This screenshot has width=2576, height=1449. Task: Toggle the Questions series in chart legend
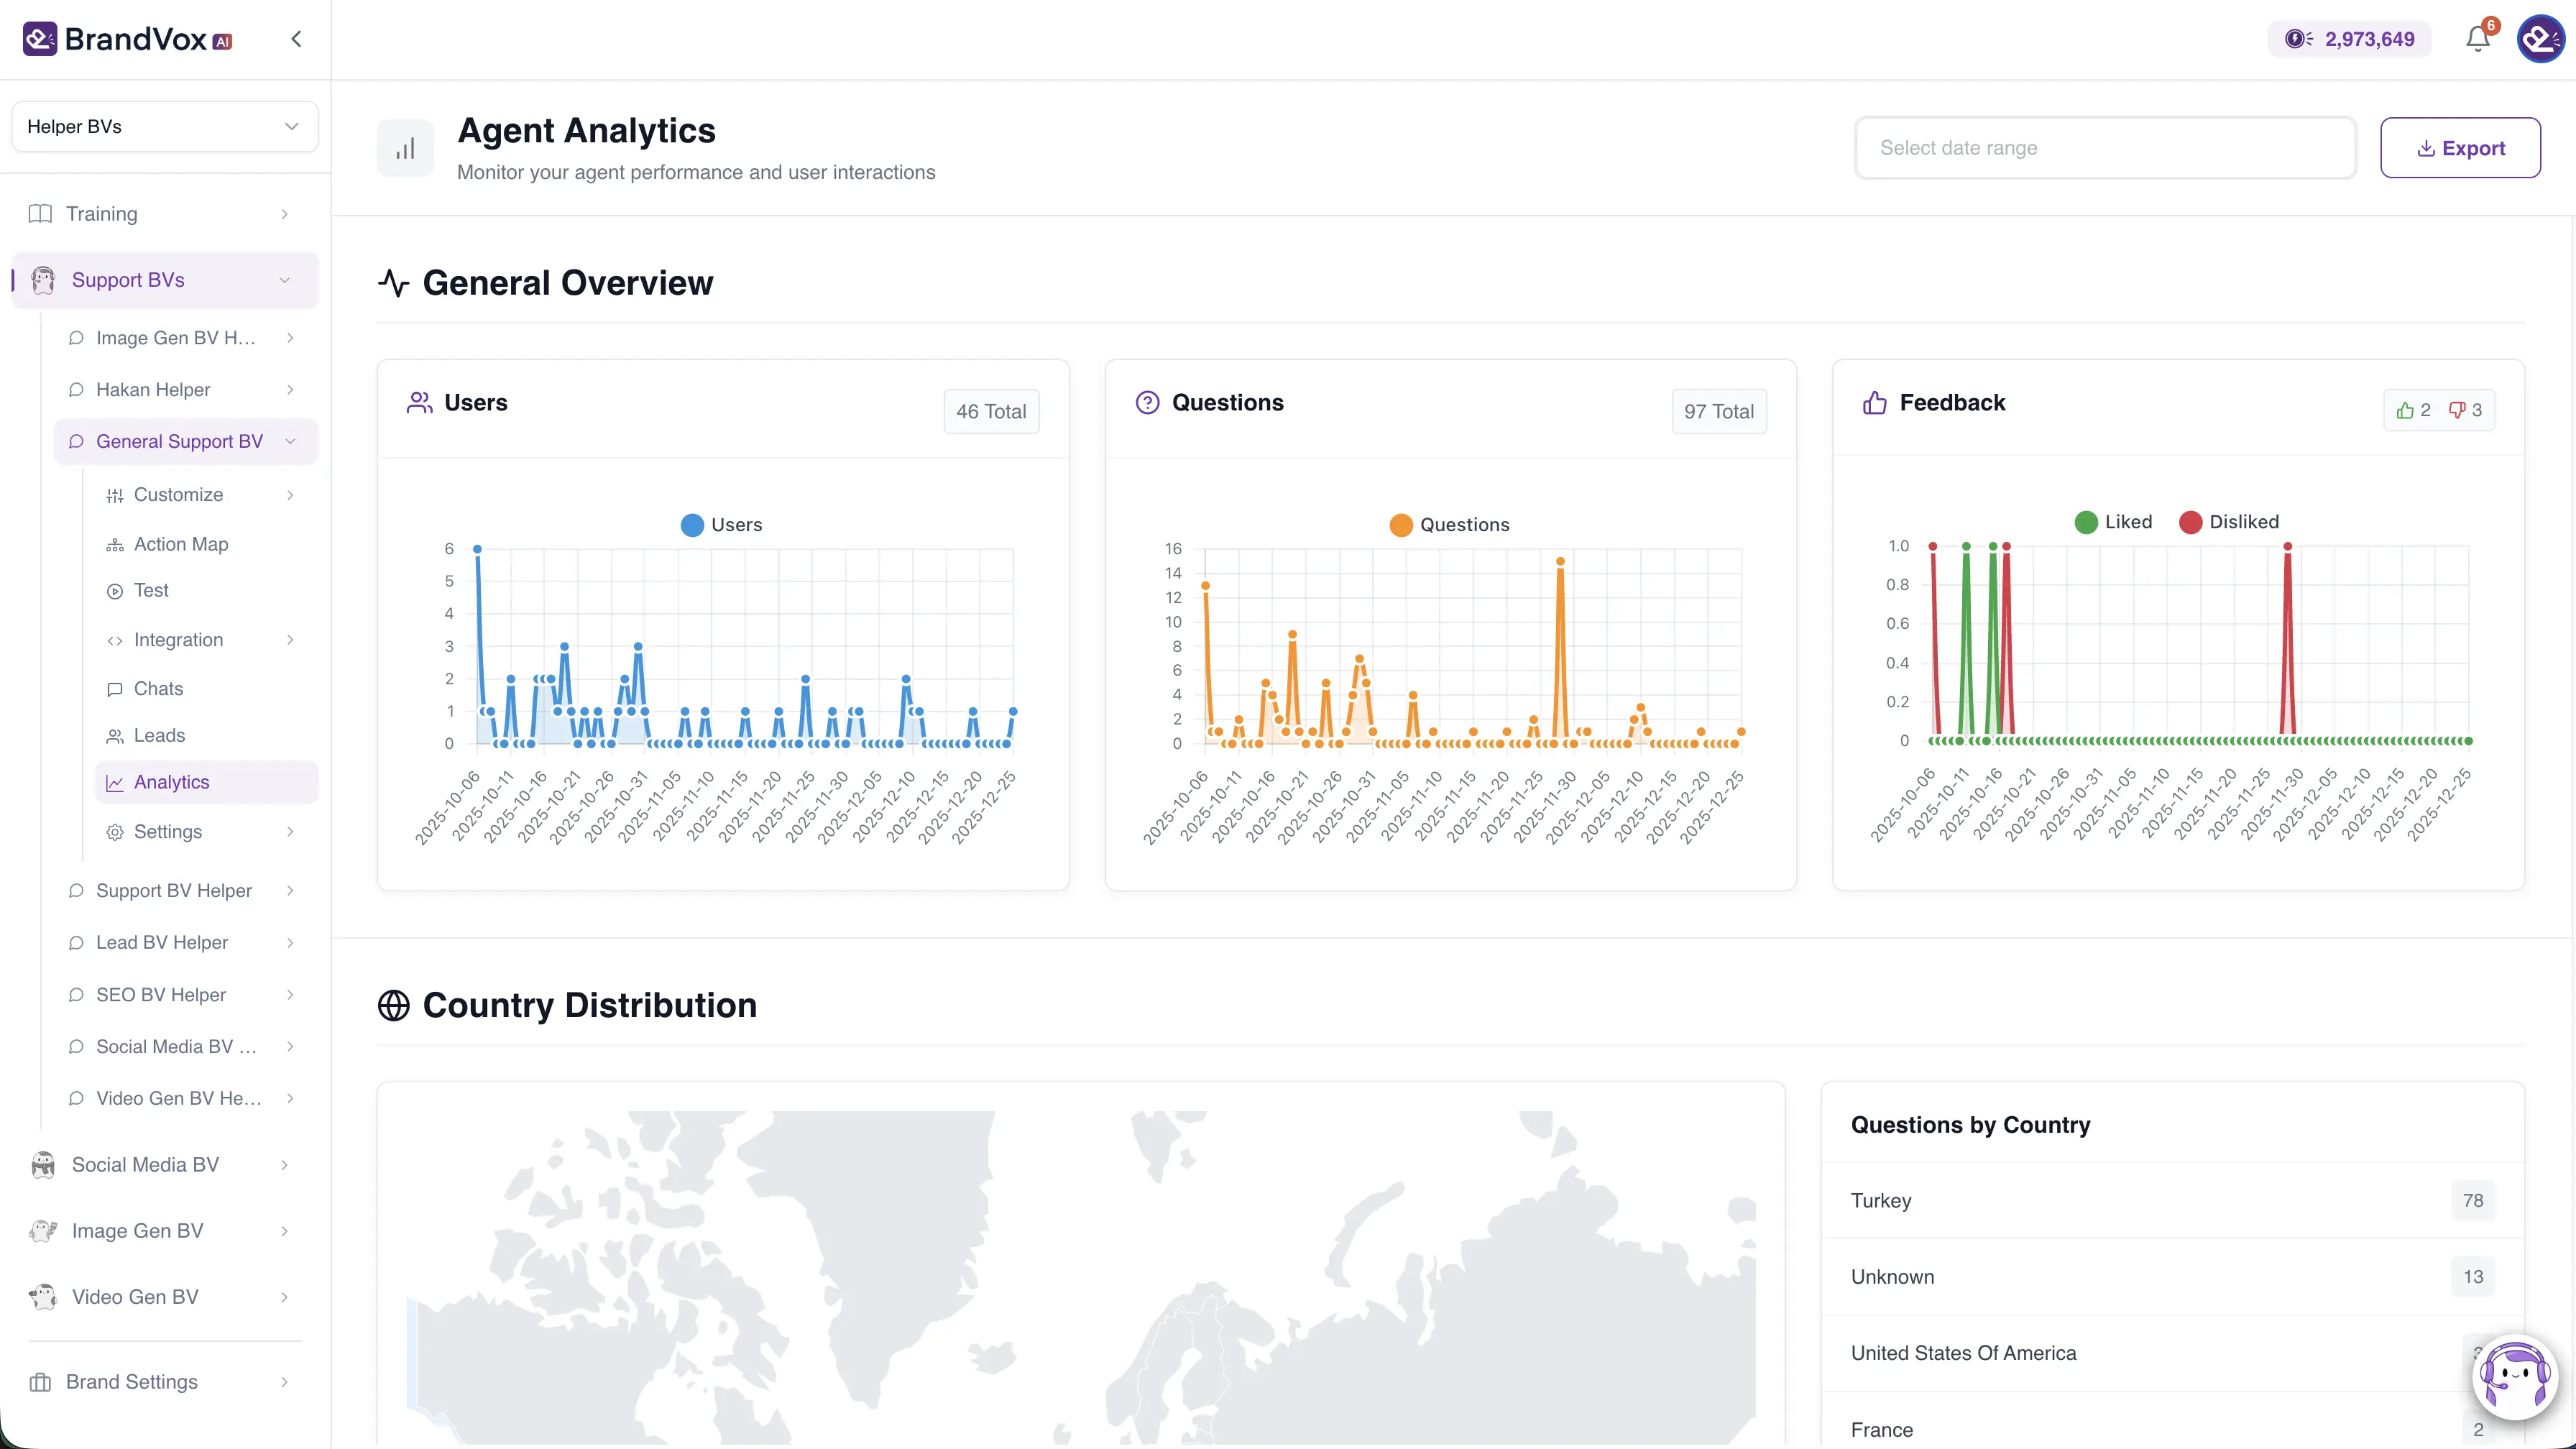1449,525
